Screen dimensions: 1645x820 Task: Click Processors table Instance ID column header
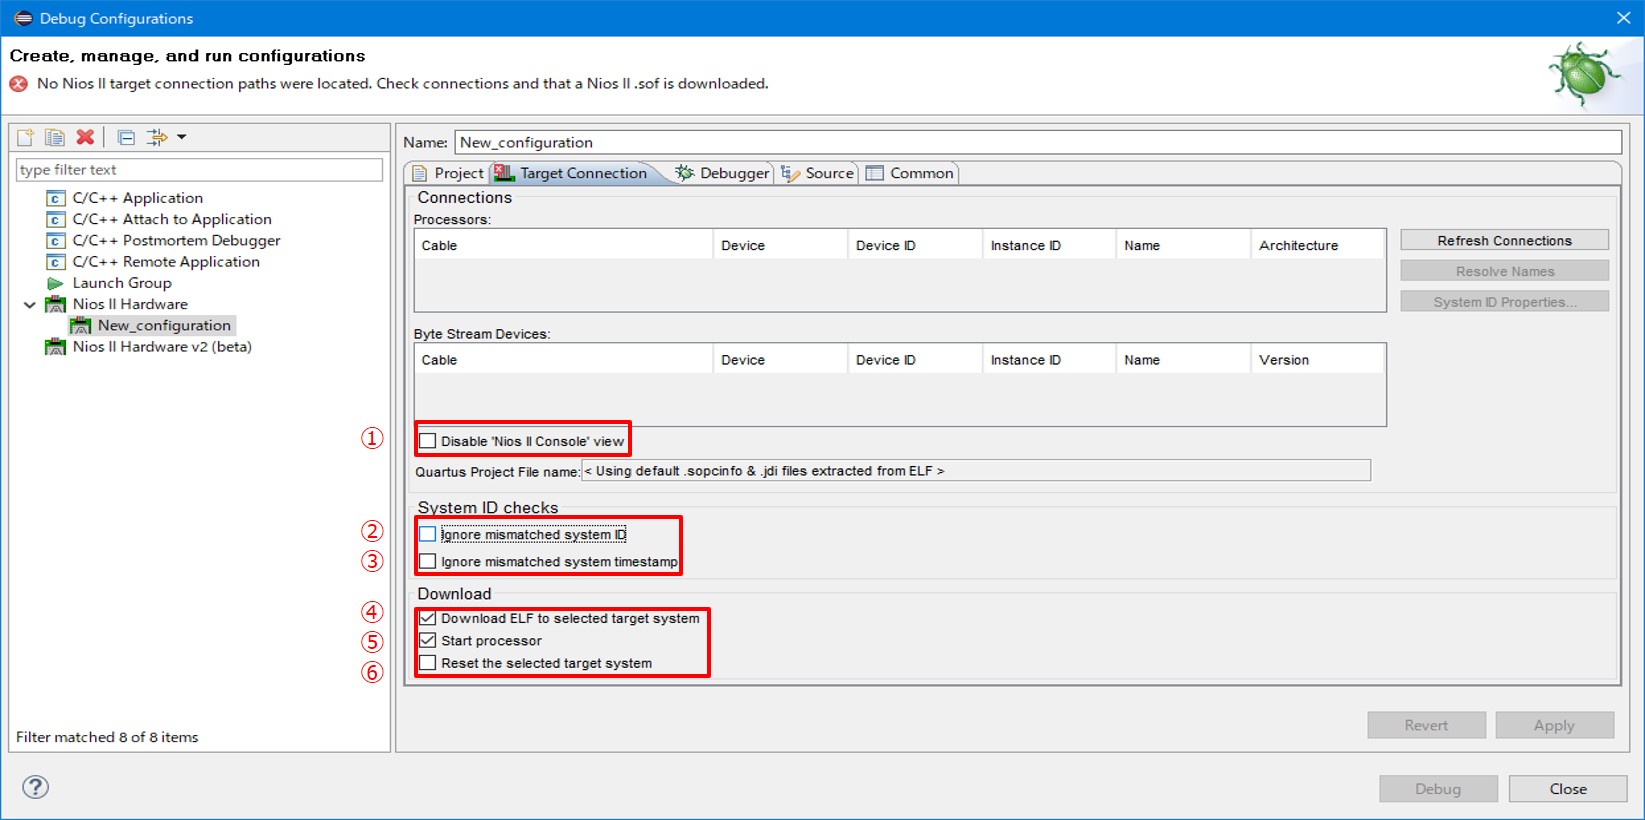[x=1048, y=245]
